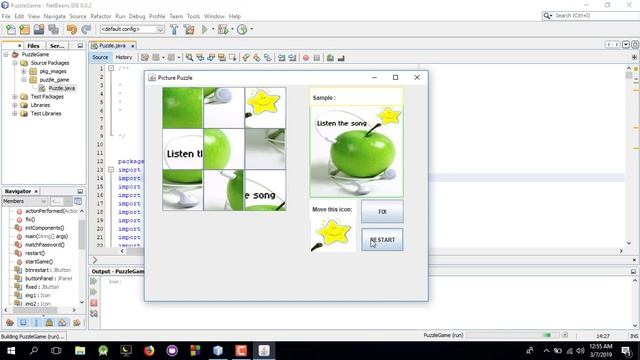Click the Output settings icon below Stop
The image size is (640, 360).
[x=93, y=313]
